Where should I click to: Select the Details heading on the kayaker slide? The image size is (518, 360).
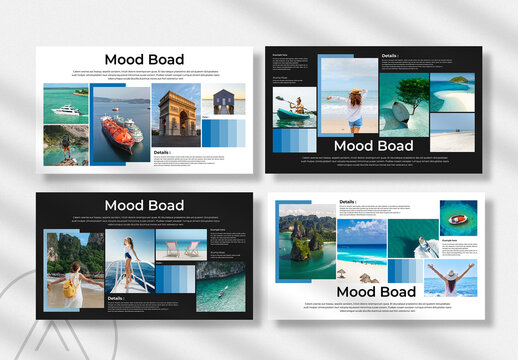[x=390, y=56]
